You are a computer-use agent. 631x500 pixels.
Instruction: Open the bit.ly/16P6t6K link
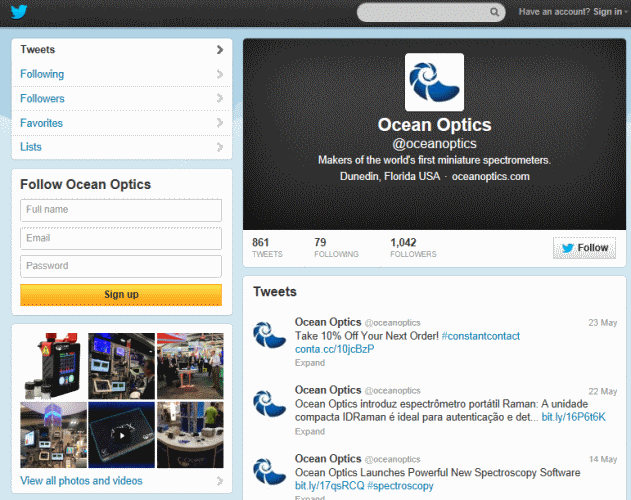[573, 417]
